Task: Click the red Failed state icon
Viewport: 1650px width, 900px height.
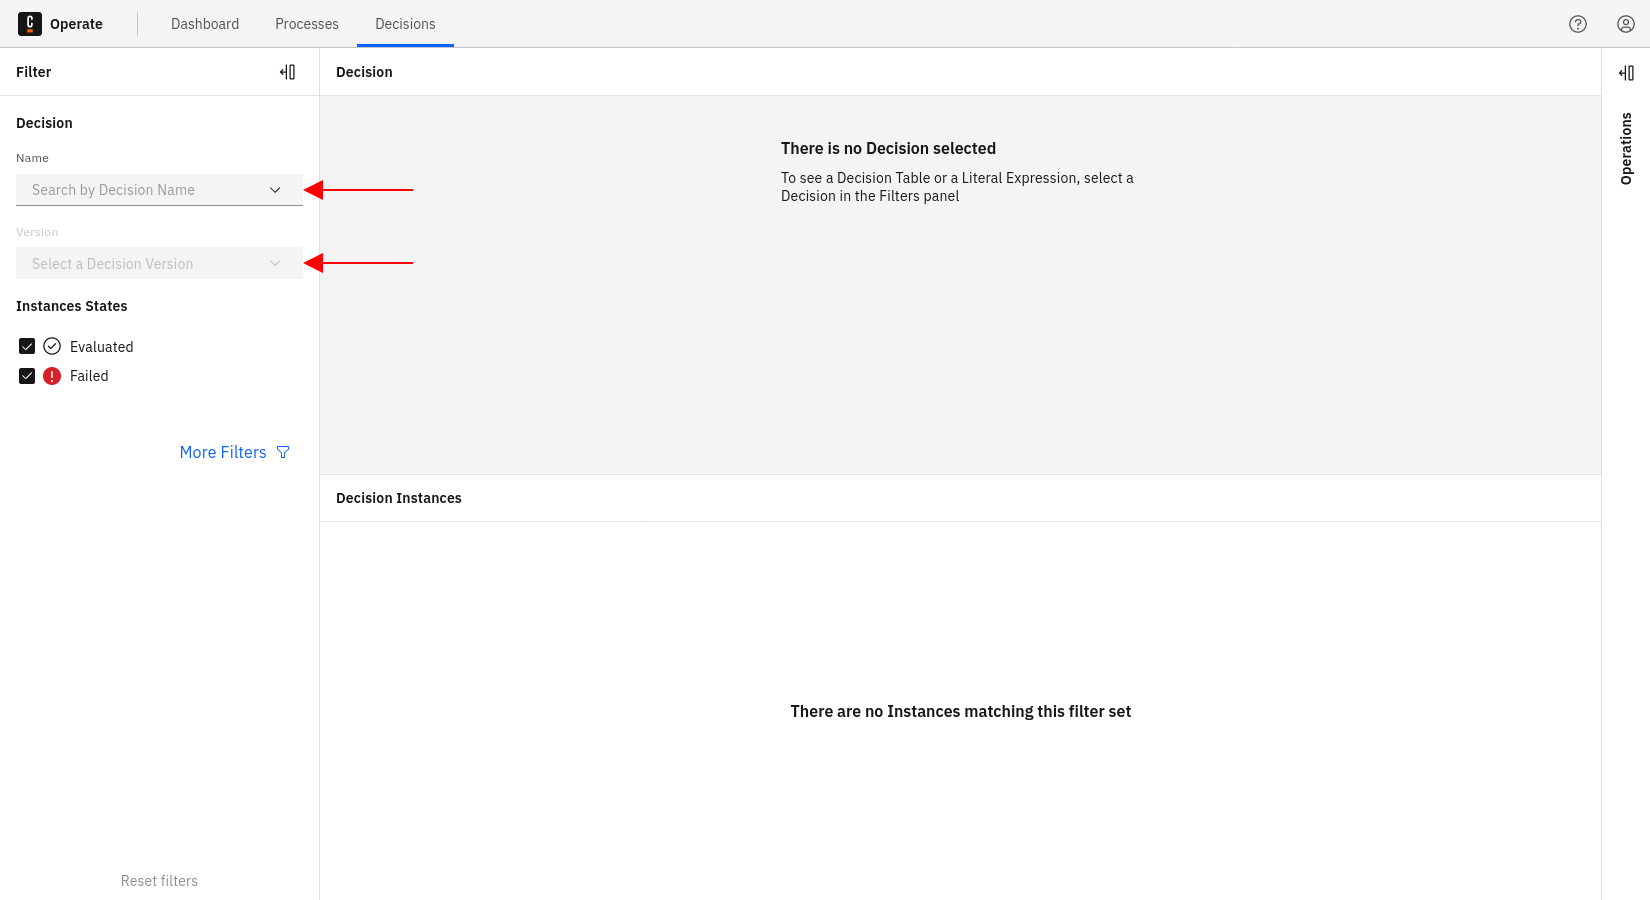Action: 52,376
